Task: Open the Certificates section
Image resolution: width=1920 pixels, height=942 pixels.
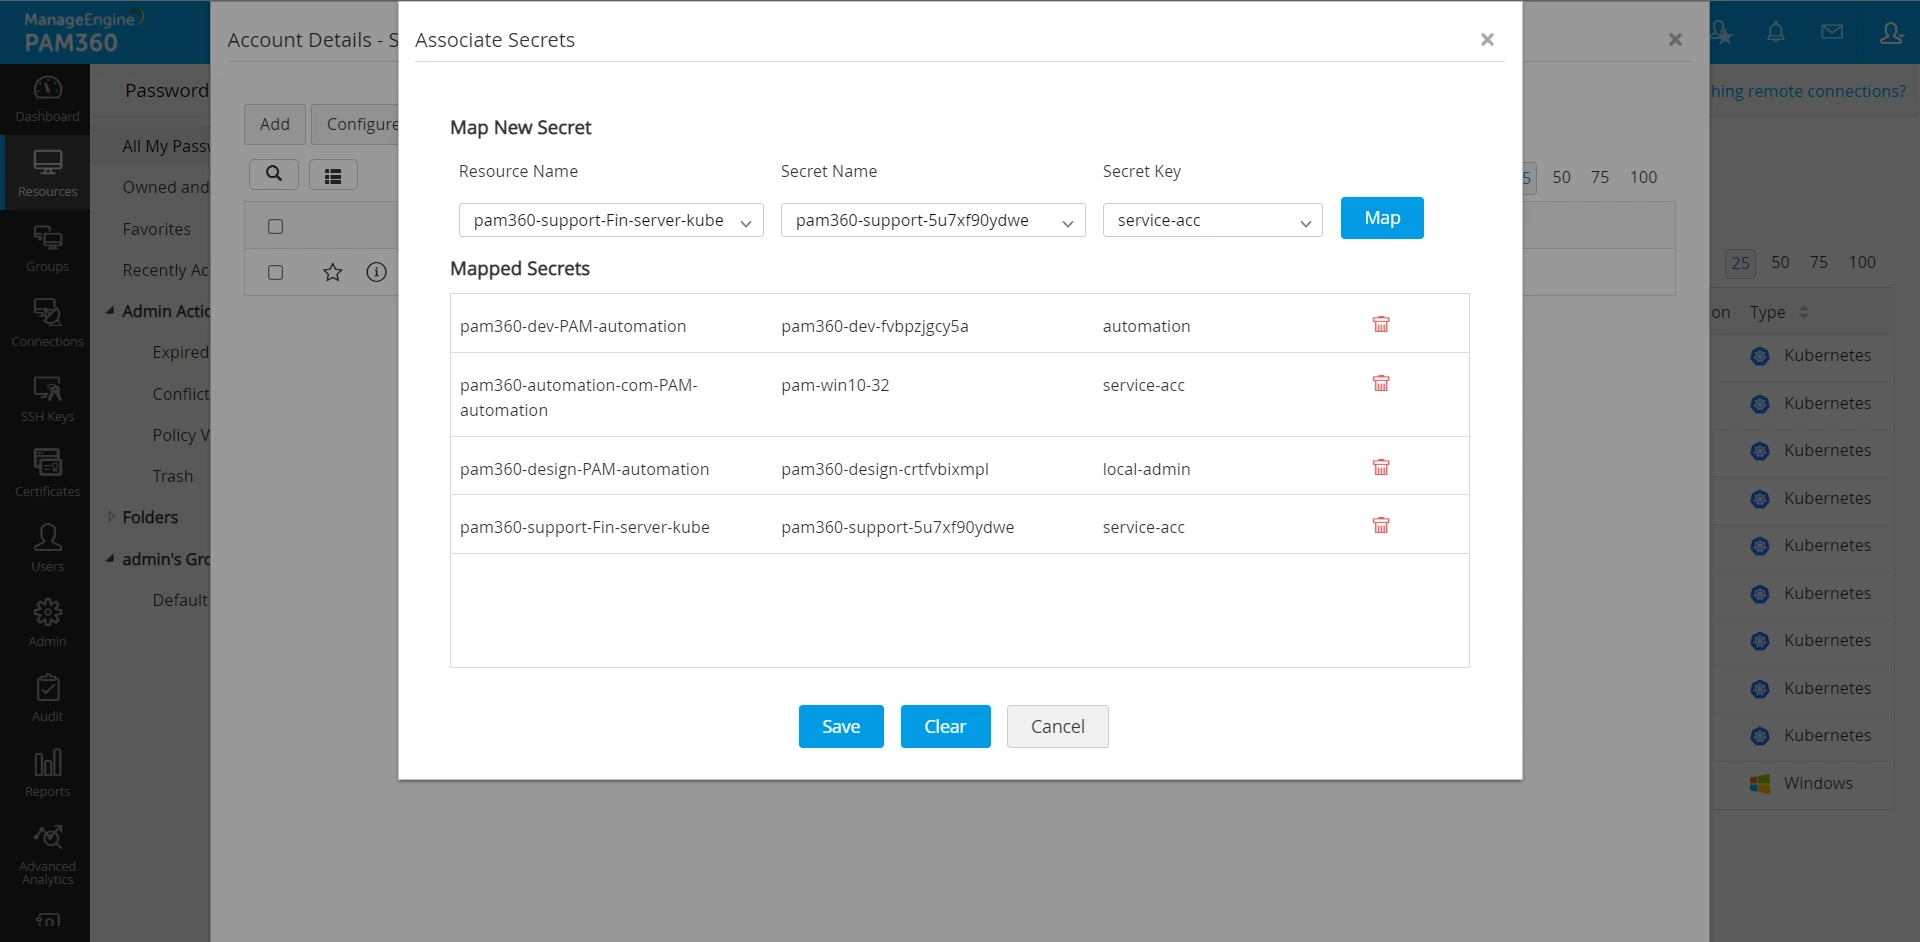Action: (x=47, y=474)
